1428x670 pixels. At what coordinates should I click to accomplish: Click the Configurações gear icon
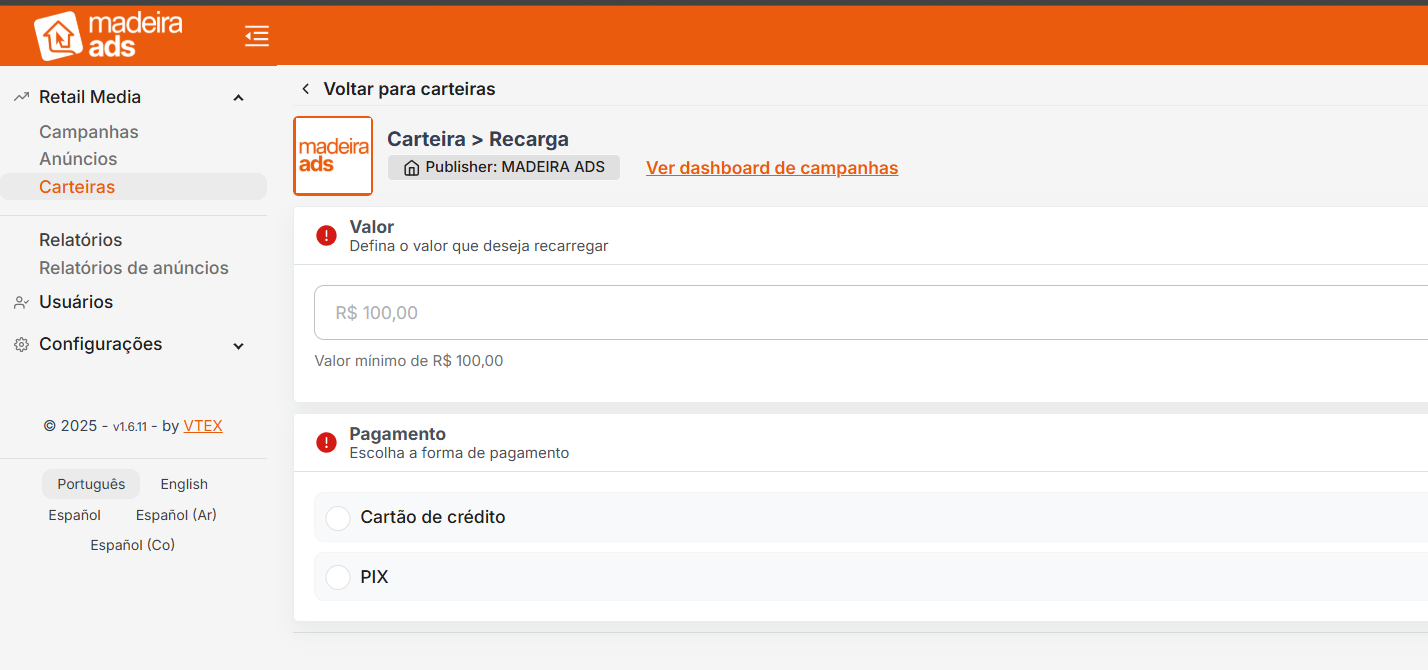[x=21, y=344]
